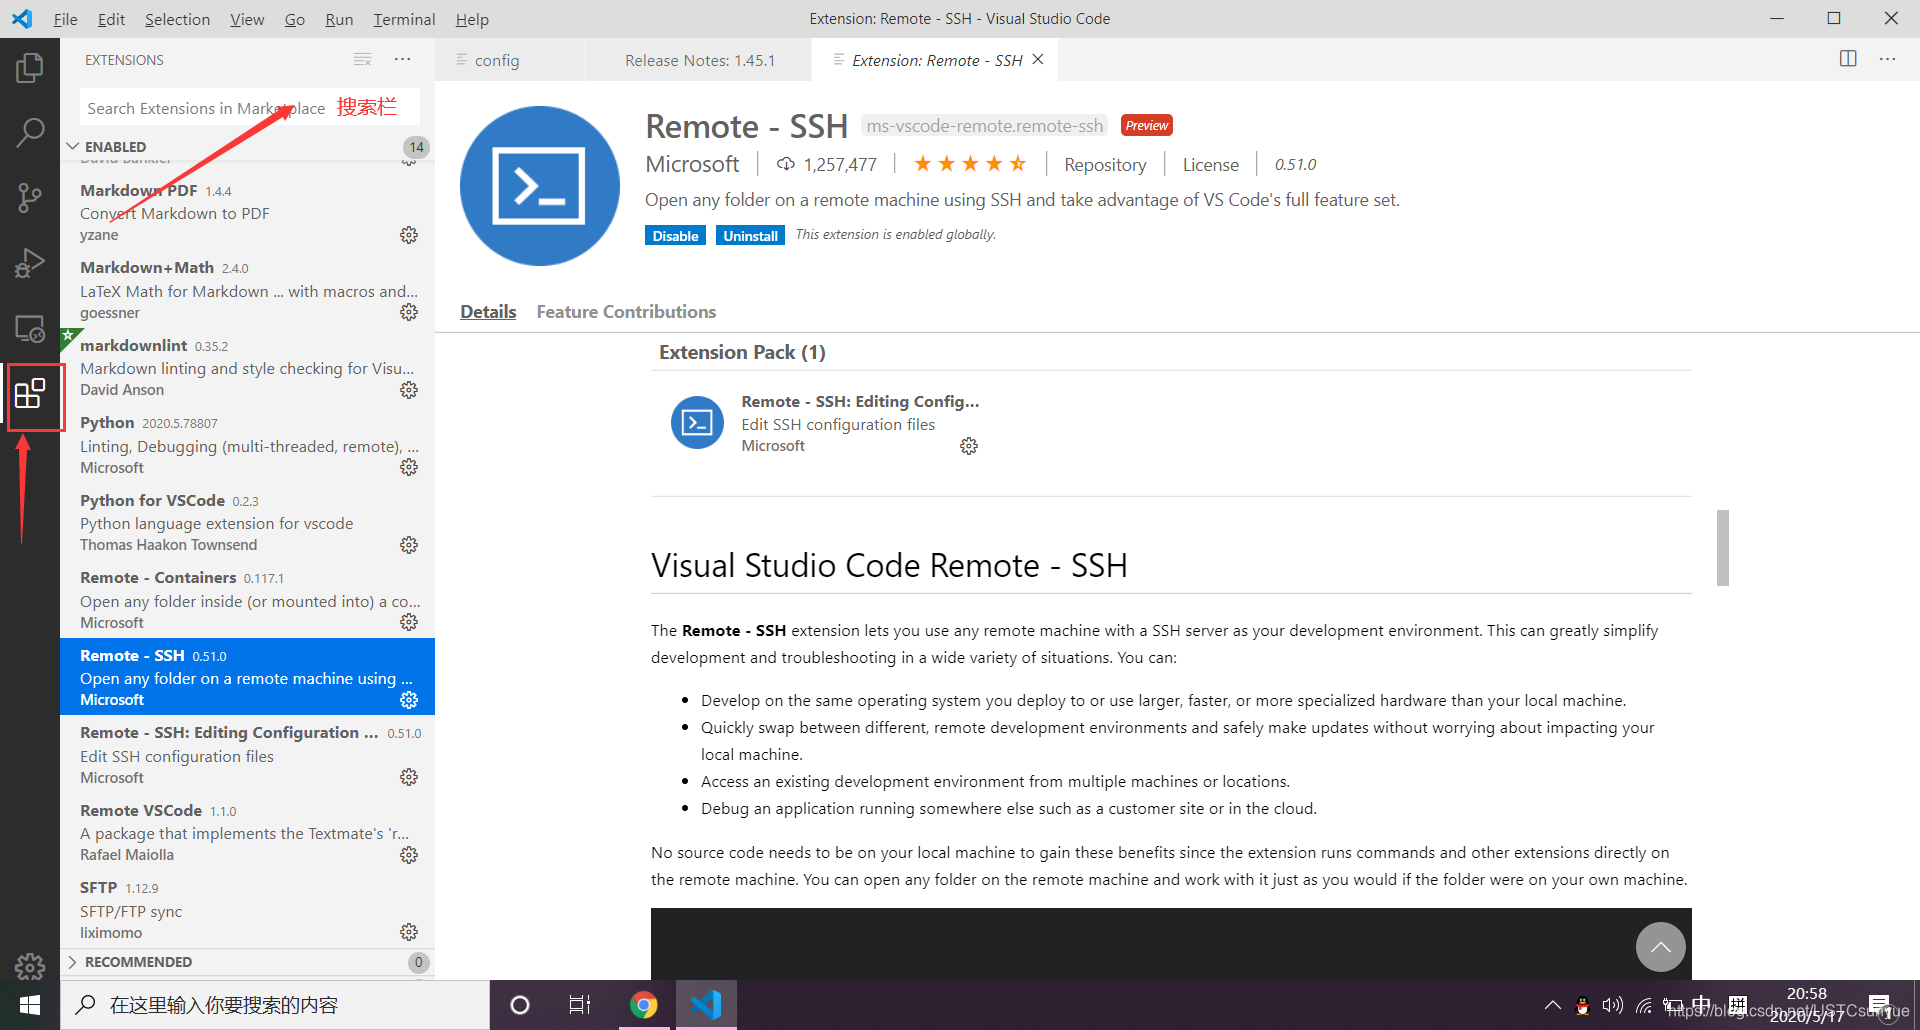The image size is (1920, 1030).
Task: Click the Windows taskbar search box
Action: point(275,1005)
